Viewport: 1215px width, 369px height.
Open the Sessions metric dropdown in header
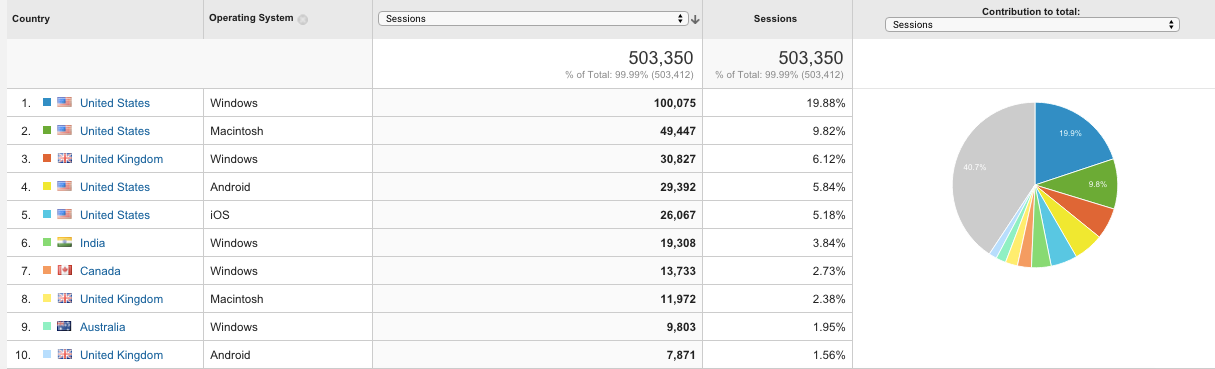pyautogui.click(x=533, y=19)
